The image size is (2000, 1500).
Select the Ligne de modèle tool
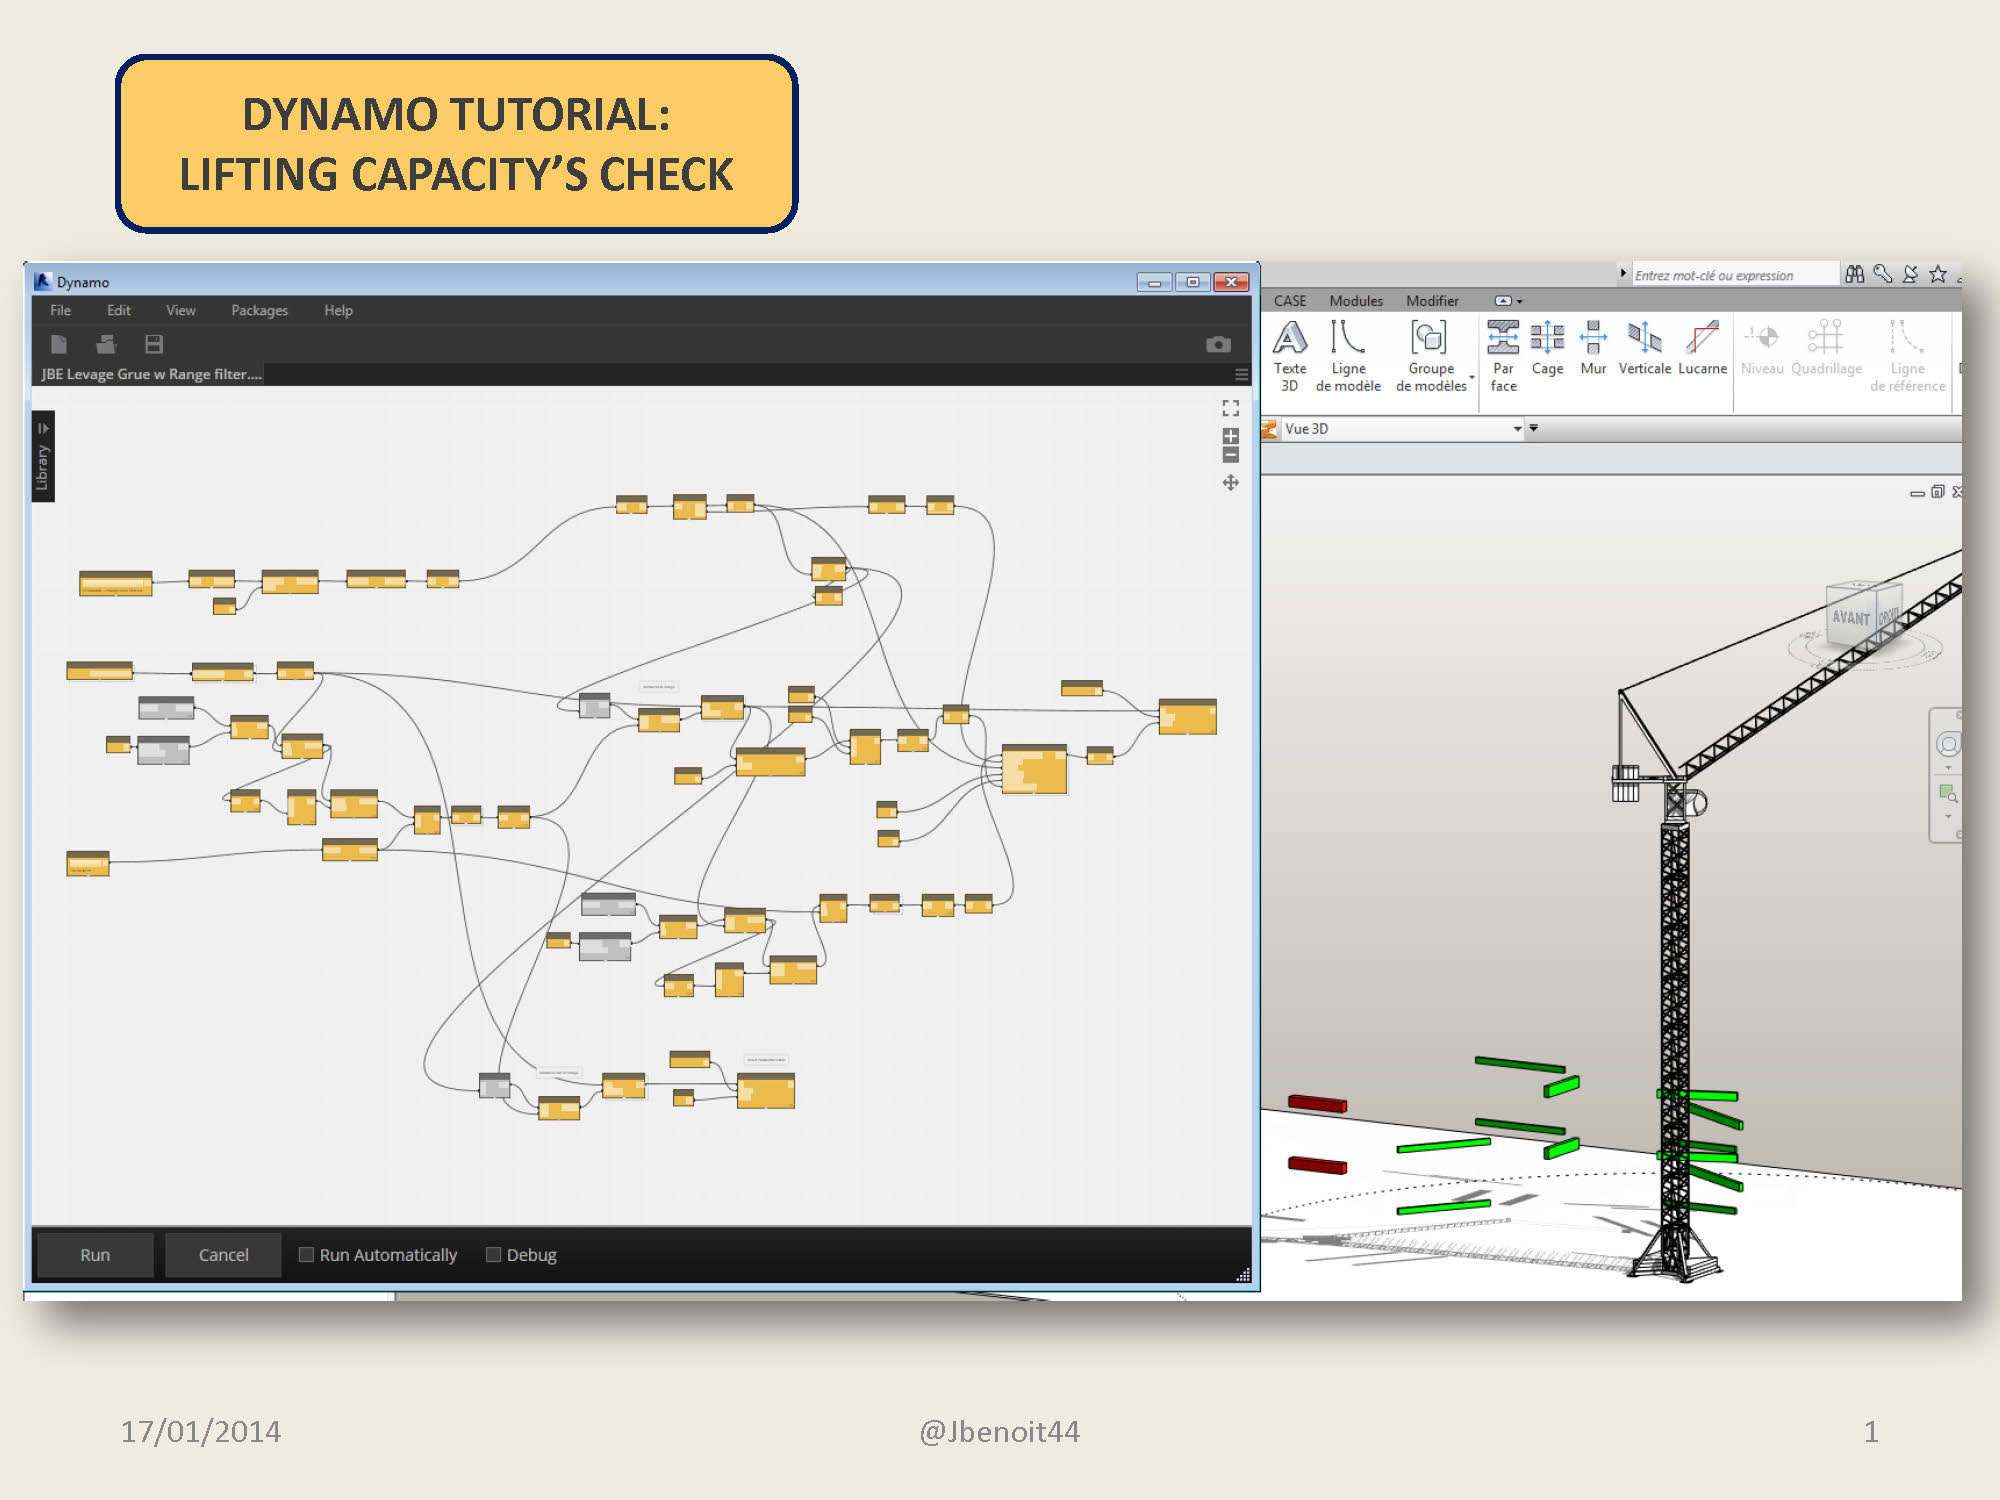[1347, 338]
